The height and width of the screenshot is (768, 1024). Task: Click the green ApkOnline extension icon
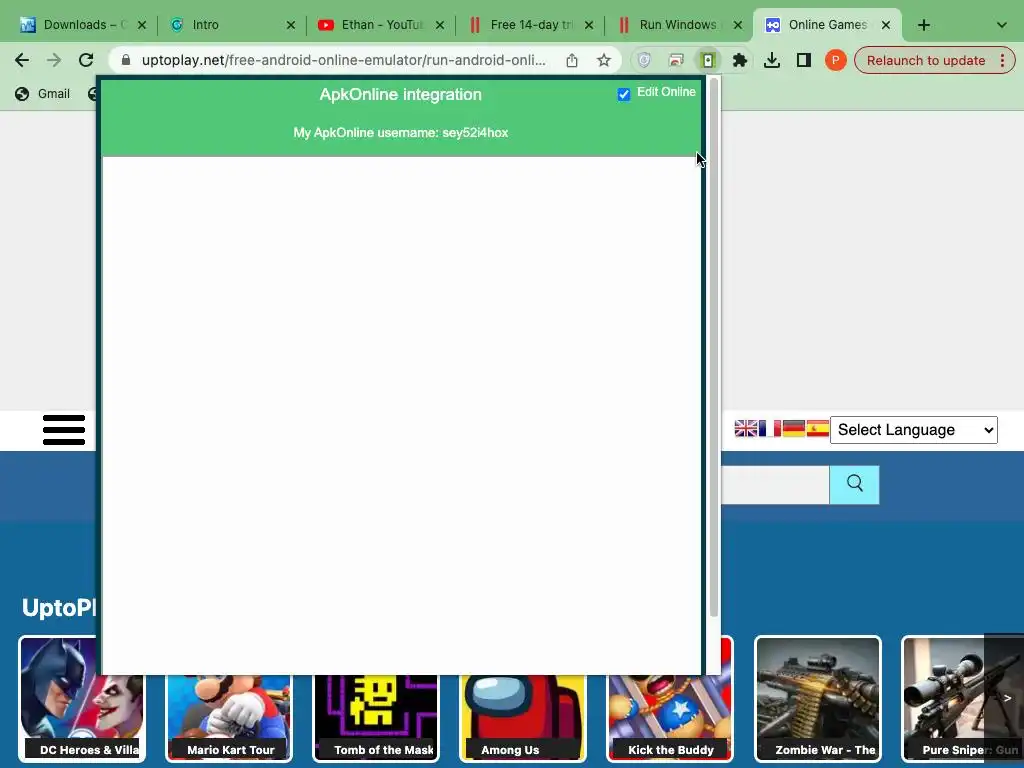pos(708,61)
